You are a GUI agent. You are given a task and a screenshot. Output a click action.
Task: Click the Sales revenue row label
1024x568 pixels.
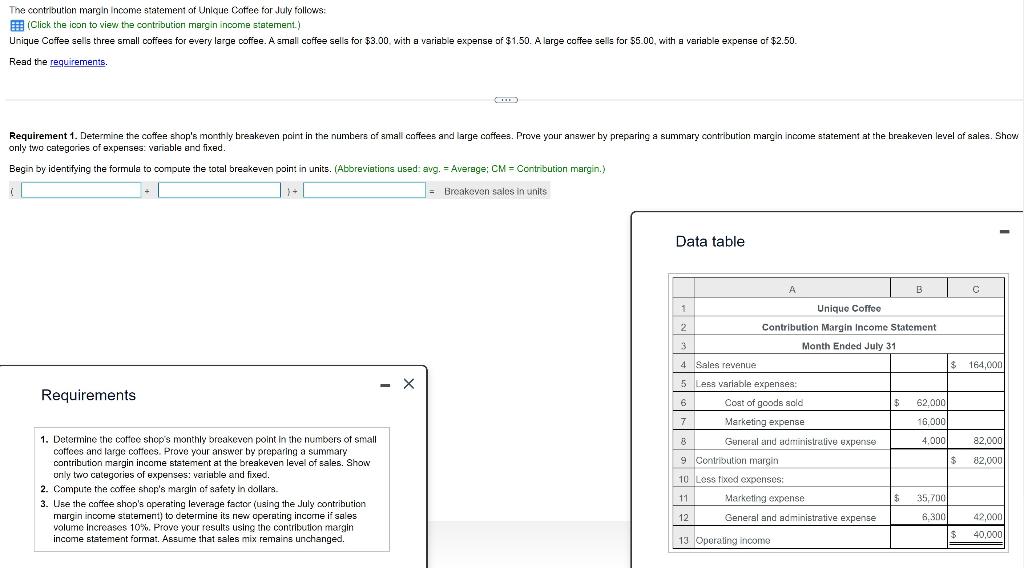[726, 365]
